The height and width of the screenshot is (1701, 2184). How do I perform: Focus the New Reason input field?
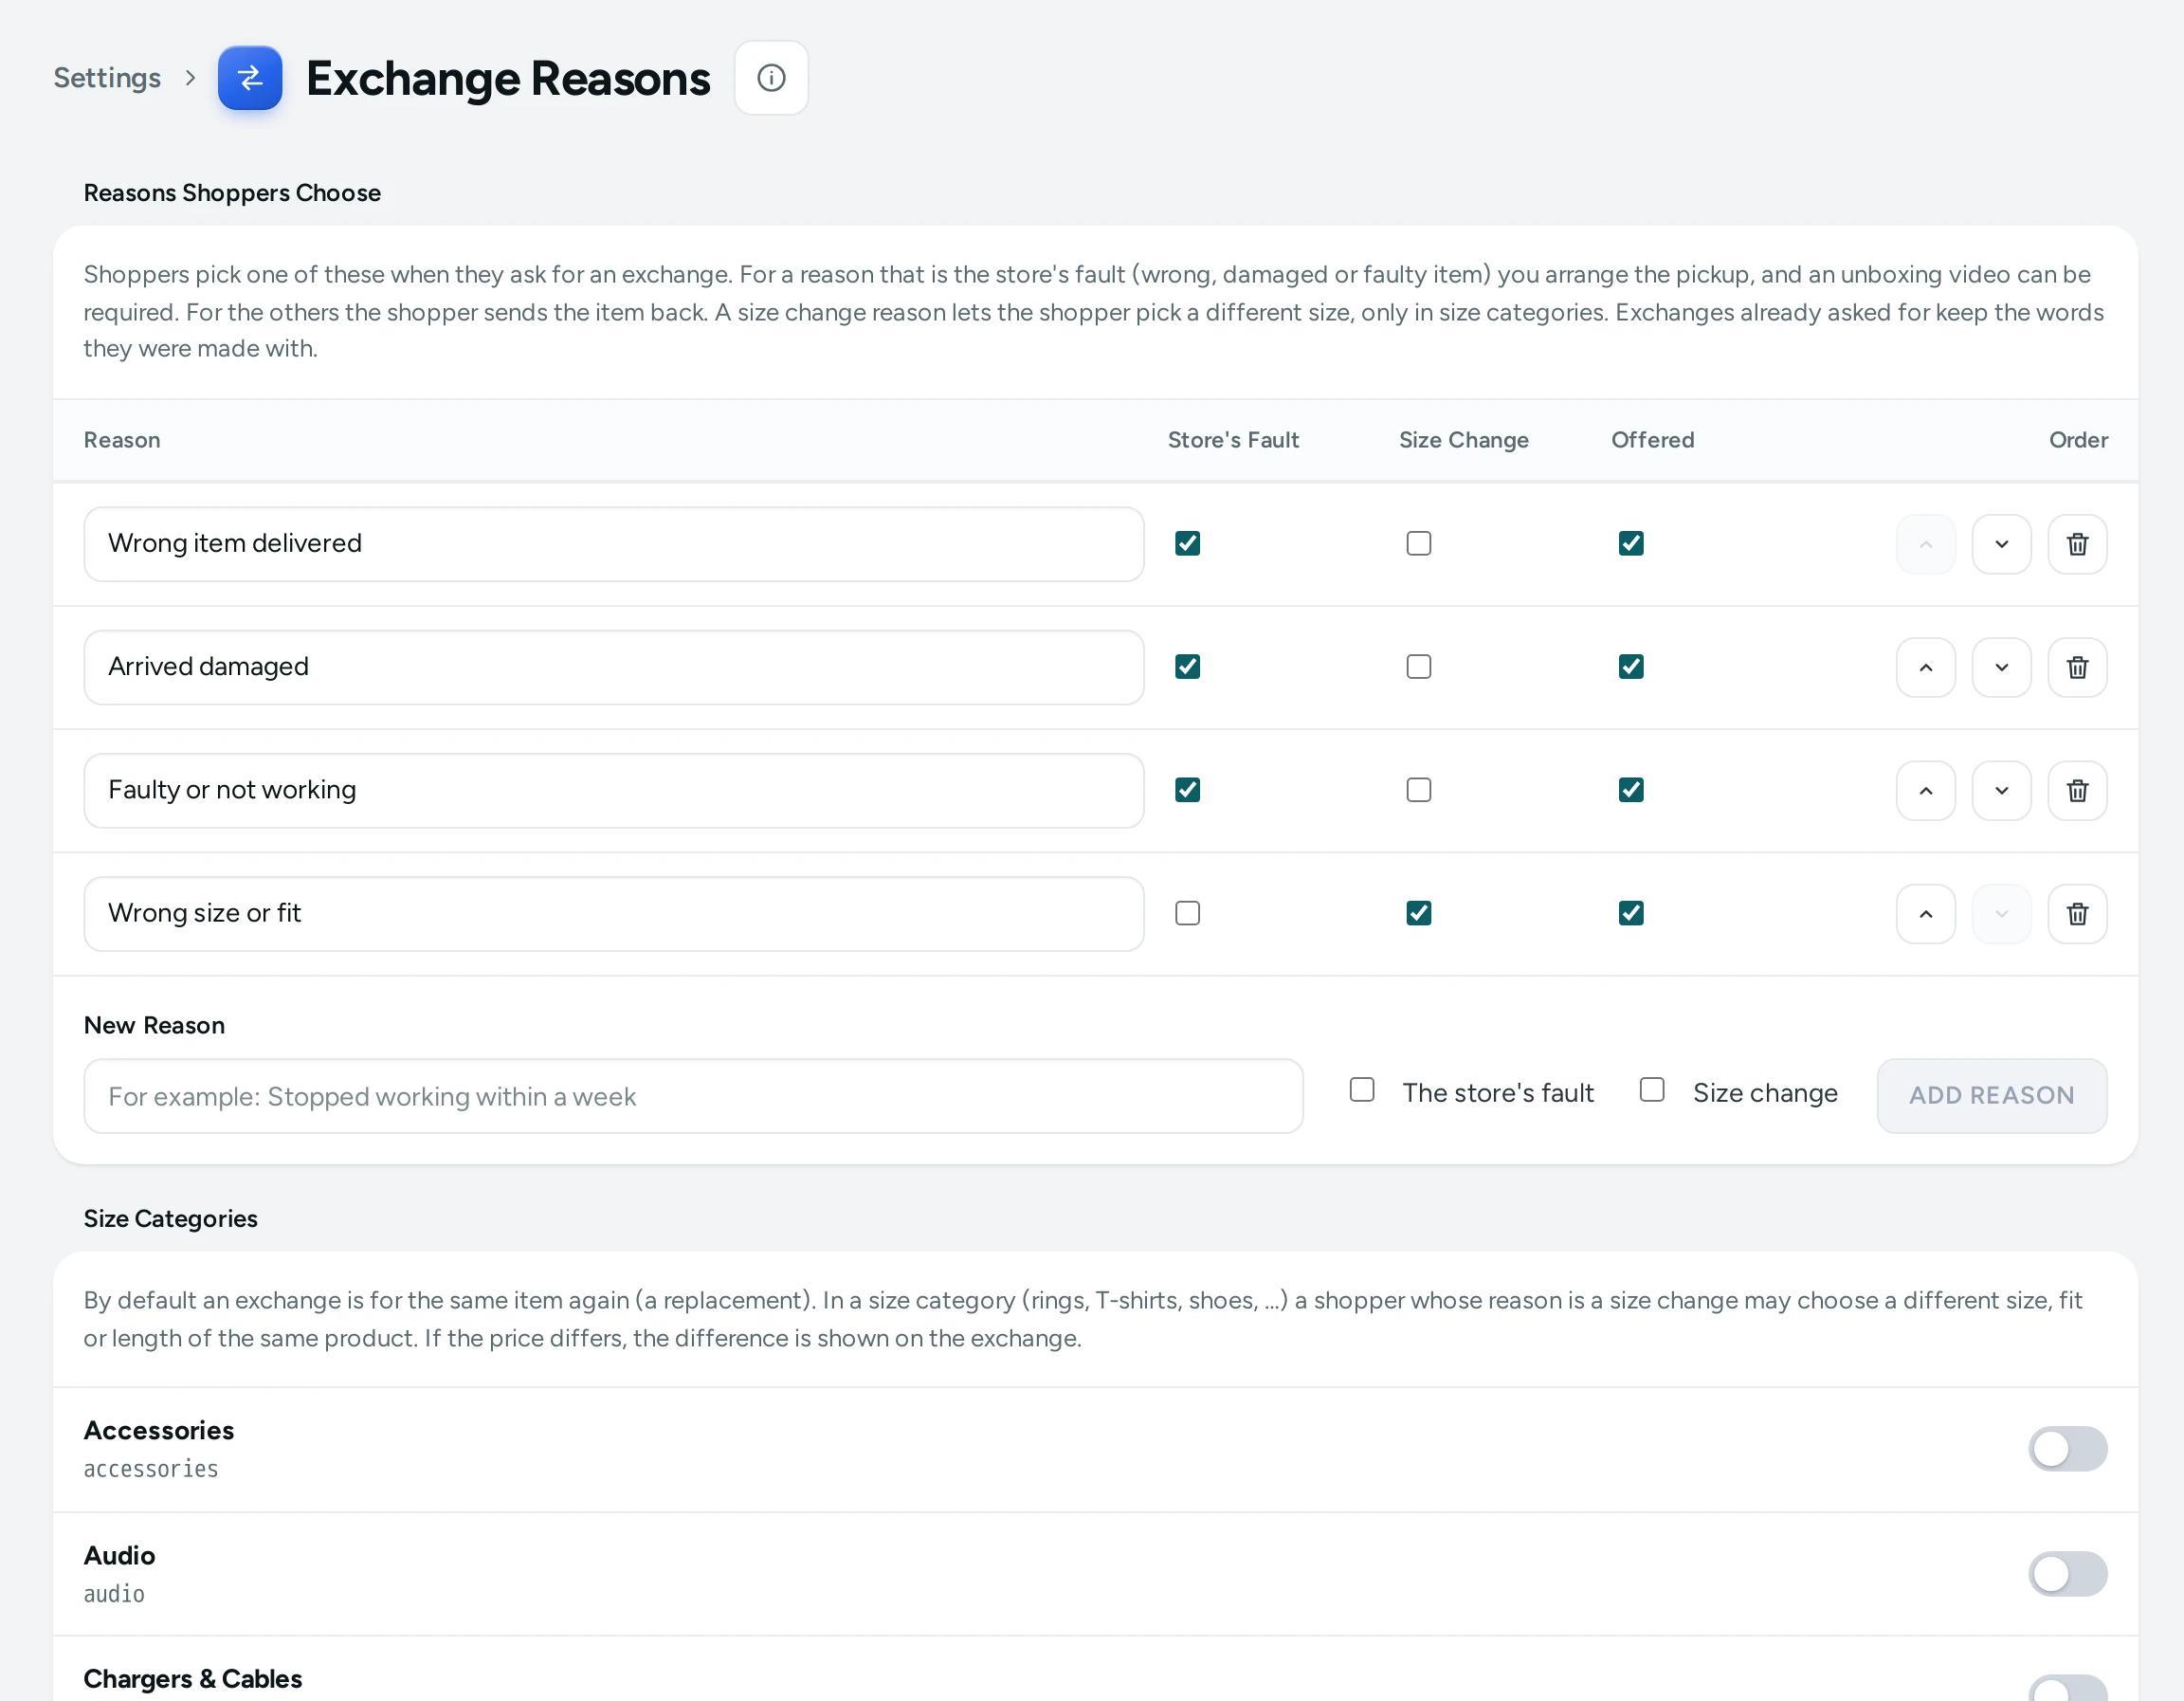[x=693, y=1096]
